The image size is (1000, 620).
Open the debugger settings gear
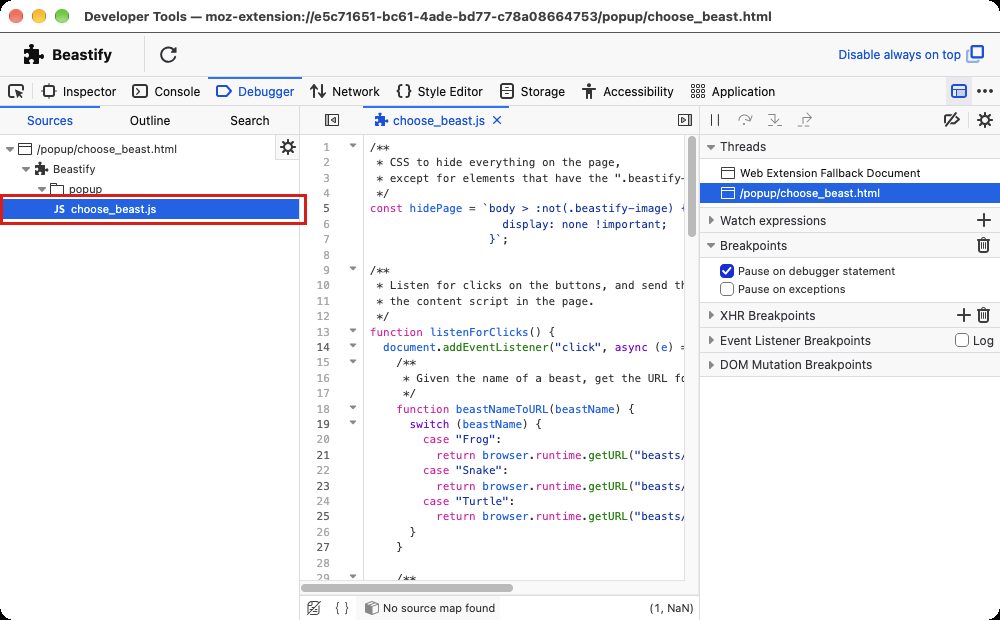(x=985, y=120)
